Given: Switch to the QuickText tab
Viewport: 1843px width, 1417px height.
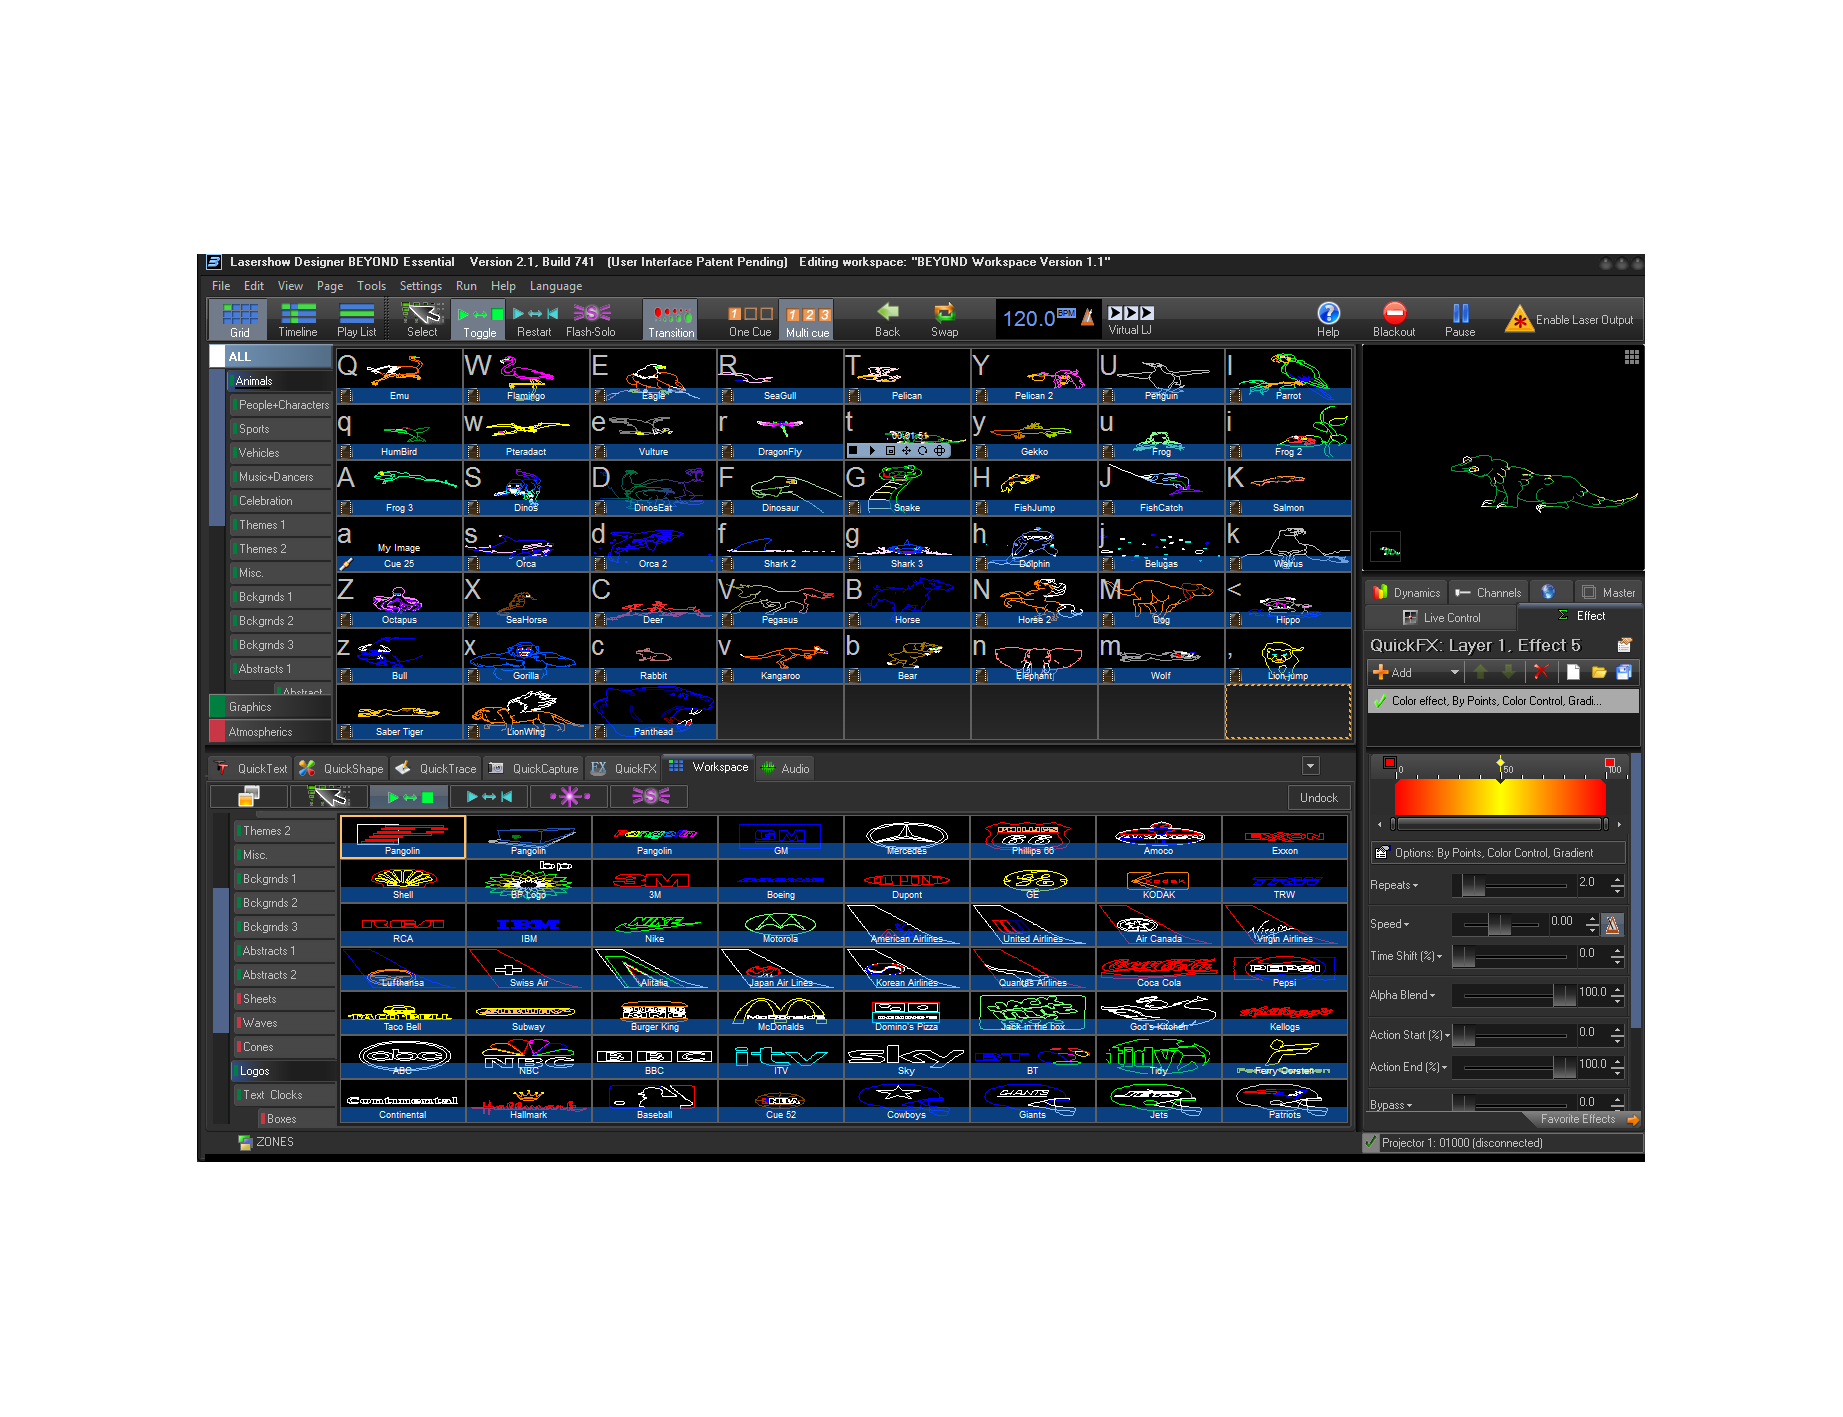Looking at the screenshot, I should [252, 768].
